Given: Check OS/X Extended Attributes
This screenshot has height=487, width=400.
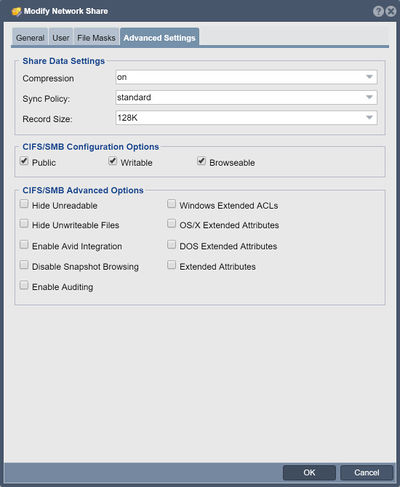Looking at the screenshot, I should coord(171,223).
